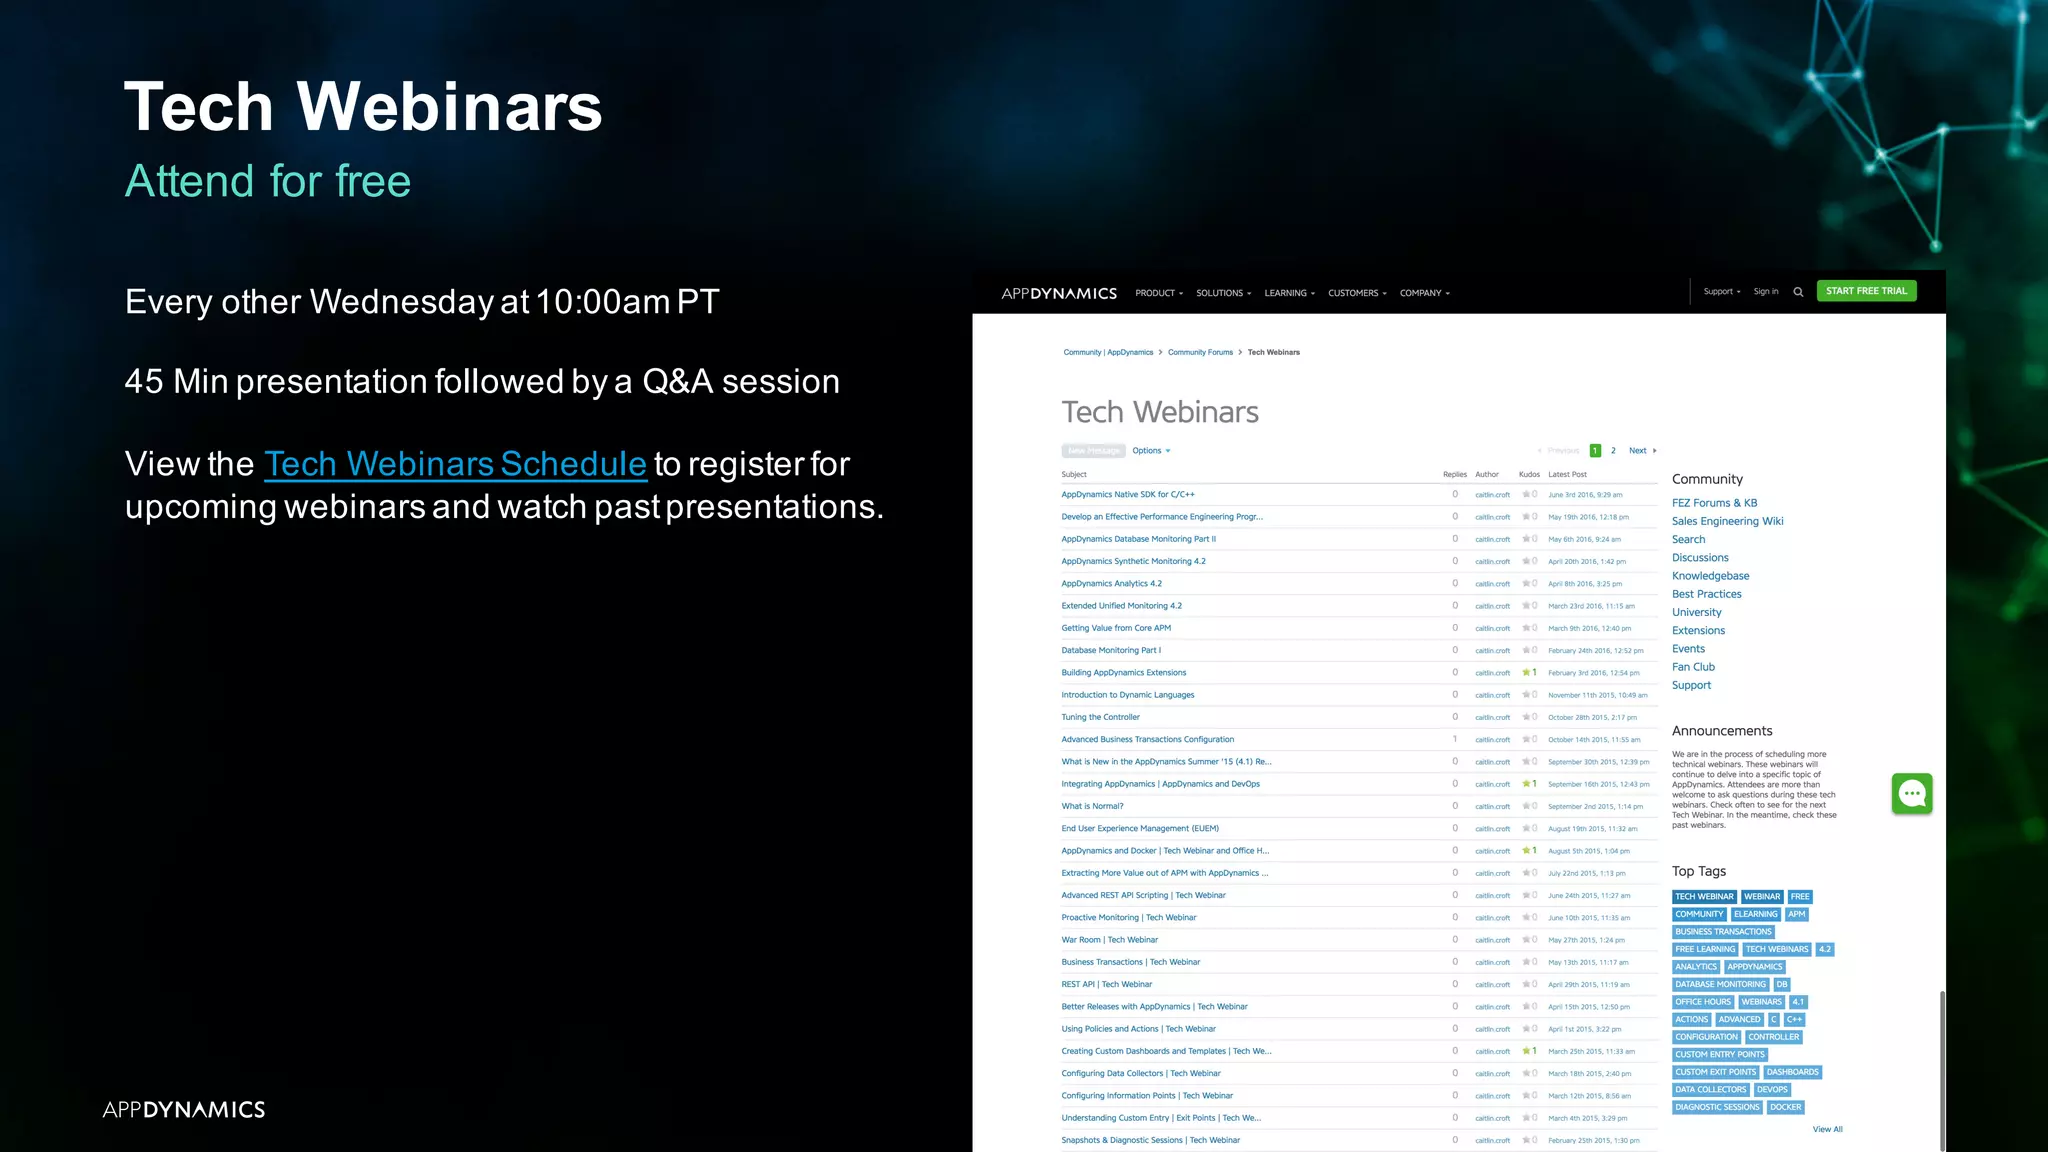
Task: Open REST API | Tech Webinar topic
Action: [1107, 984]
